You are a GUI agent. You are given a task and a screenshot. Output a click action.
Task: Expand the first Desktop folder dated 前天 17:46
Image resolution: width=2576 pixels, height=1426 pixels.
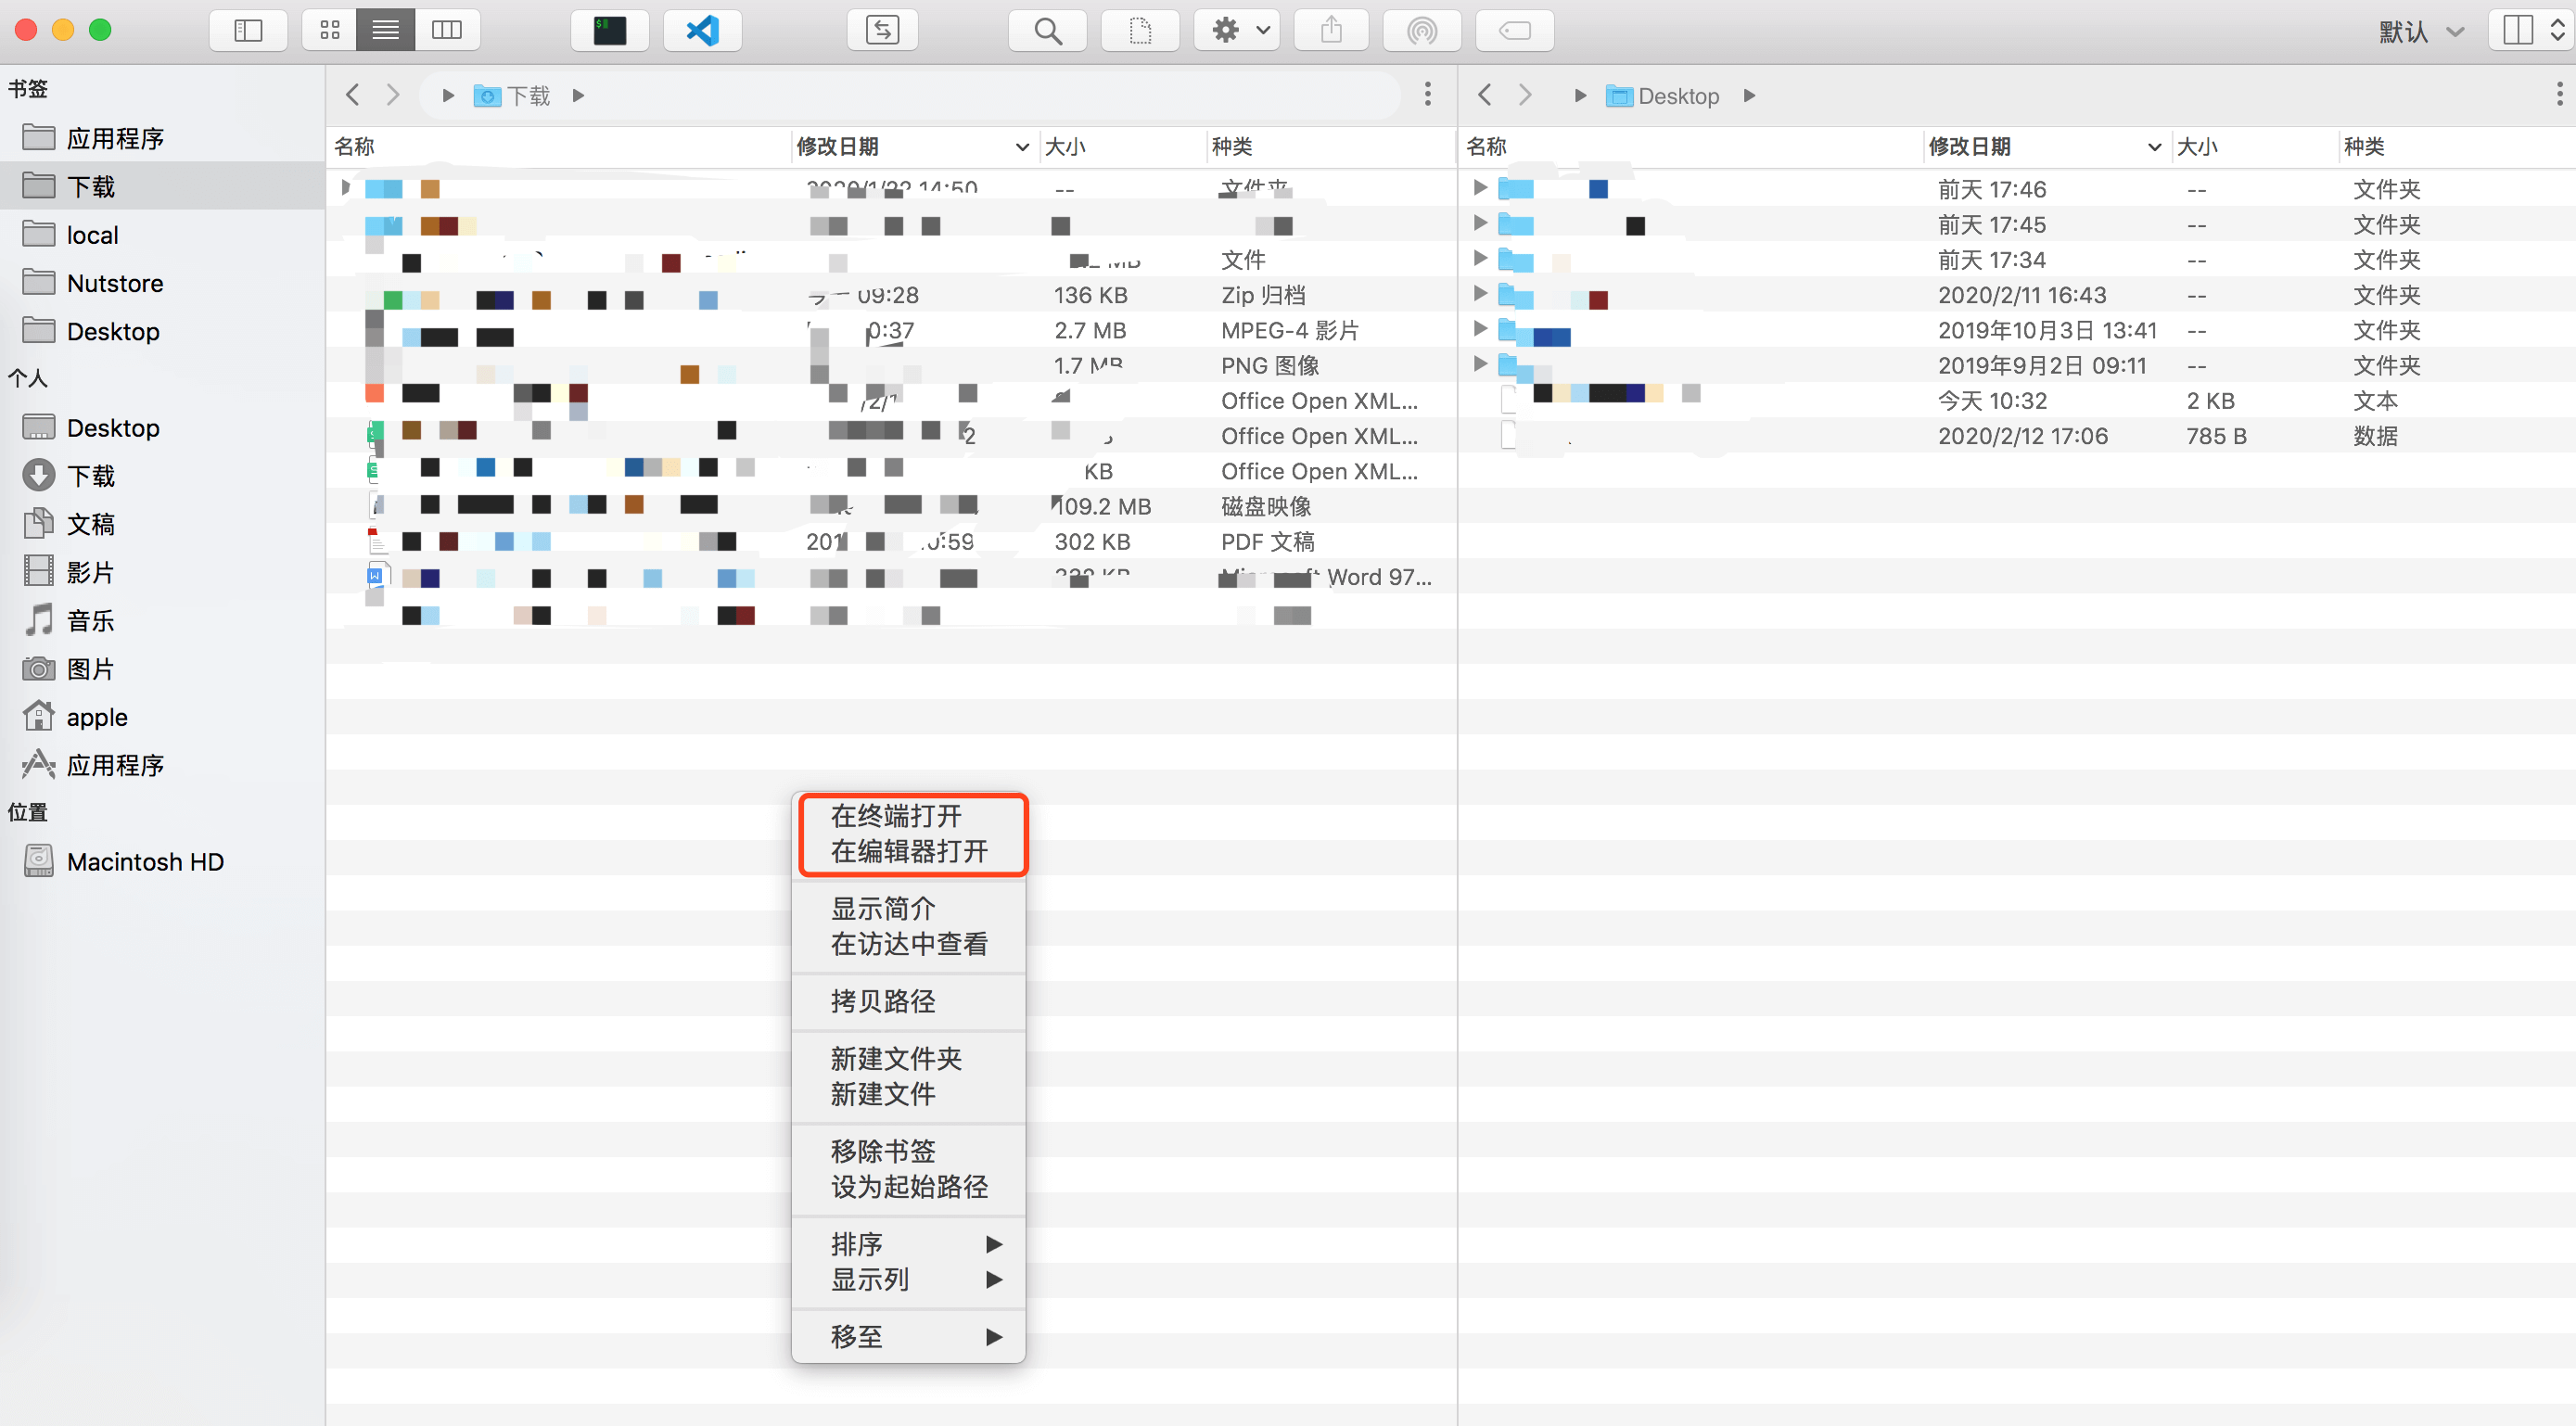pos(1480,187)
